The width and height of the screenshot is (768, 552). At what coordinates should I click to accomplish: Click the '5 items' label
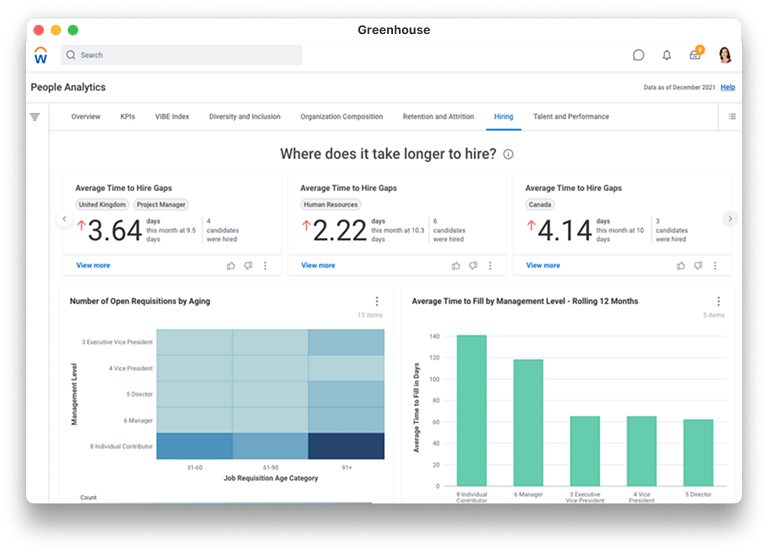point(714,315)
